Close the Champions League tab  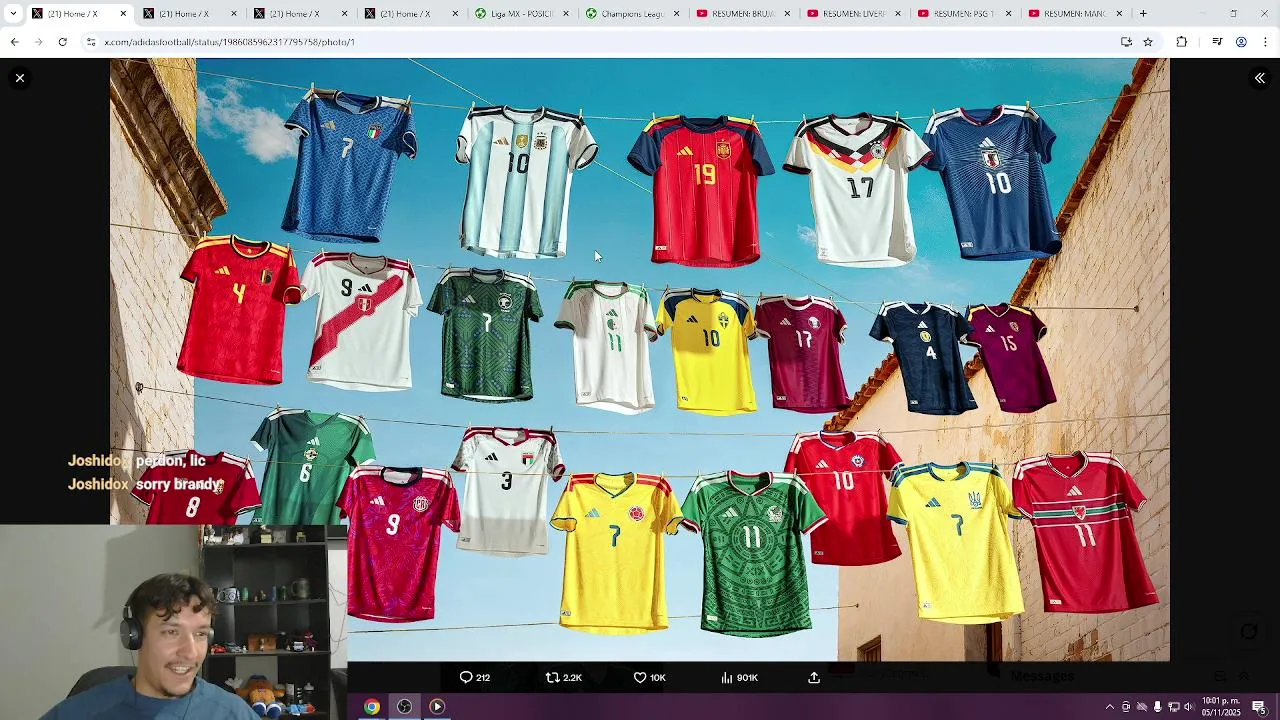(x=677, y=14)
